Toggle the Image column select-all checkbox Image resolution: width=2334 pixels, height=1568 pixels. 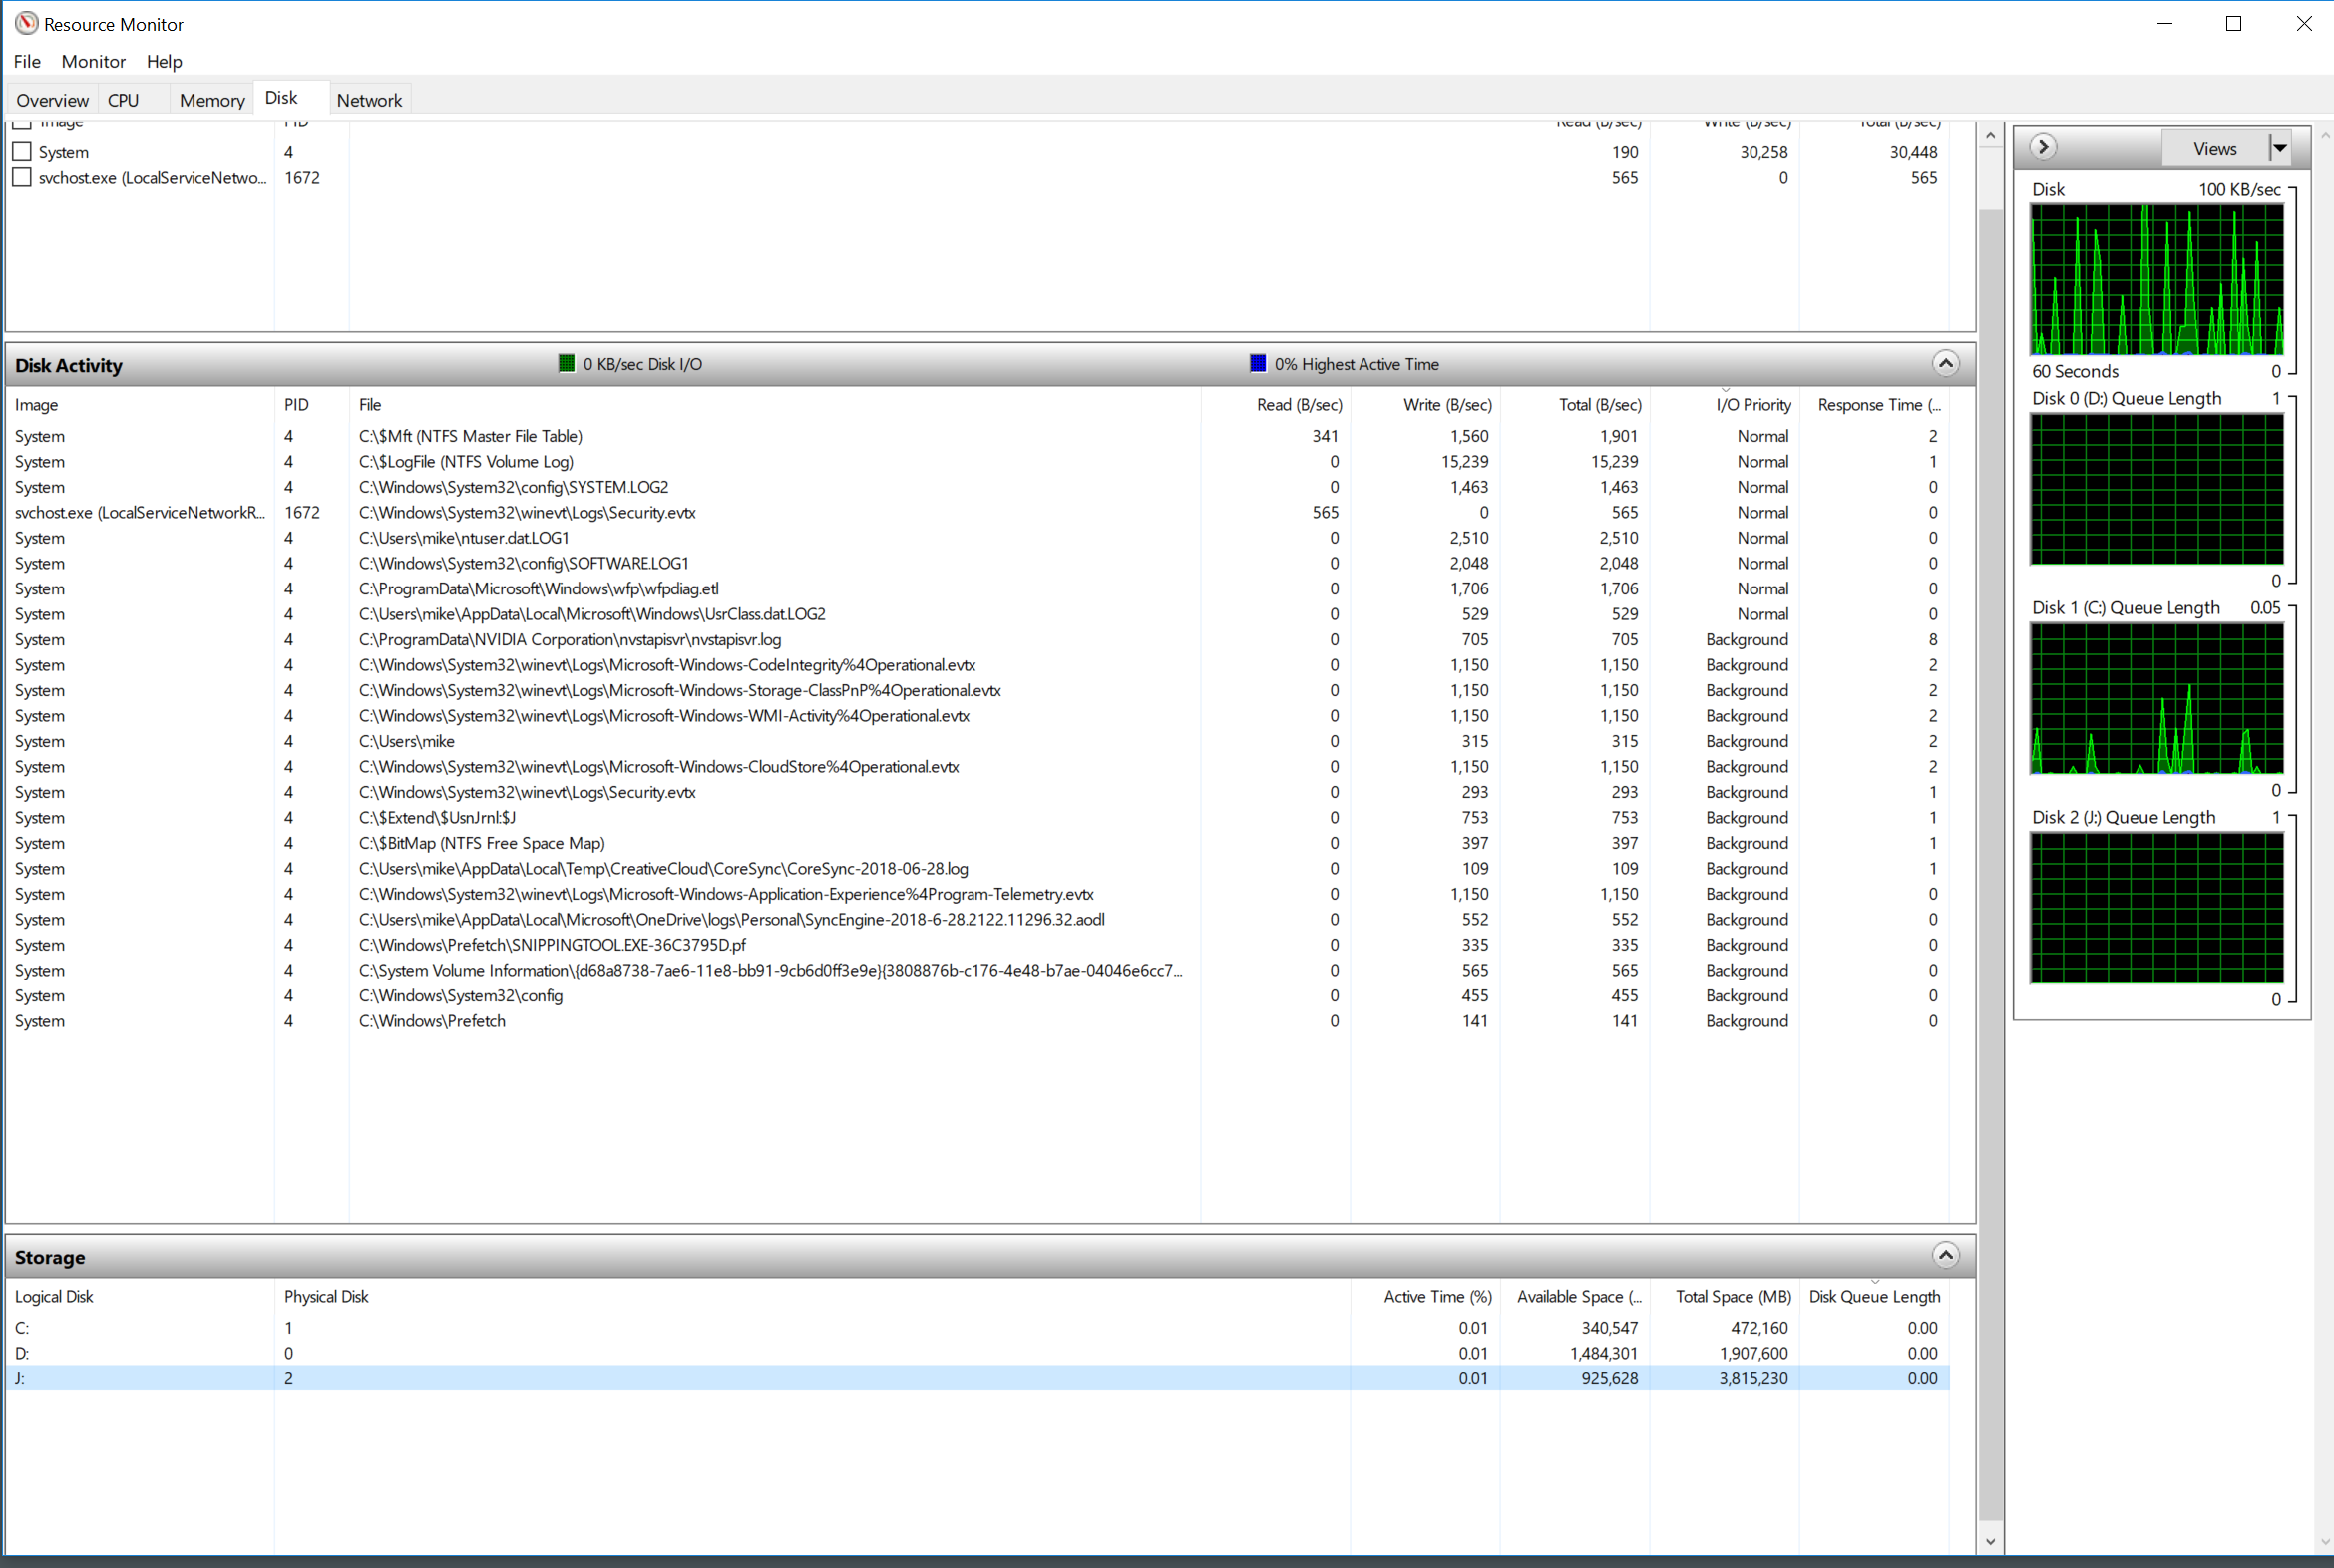[x=22, y=124]
